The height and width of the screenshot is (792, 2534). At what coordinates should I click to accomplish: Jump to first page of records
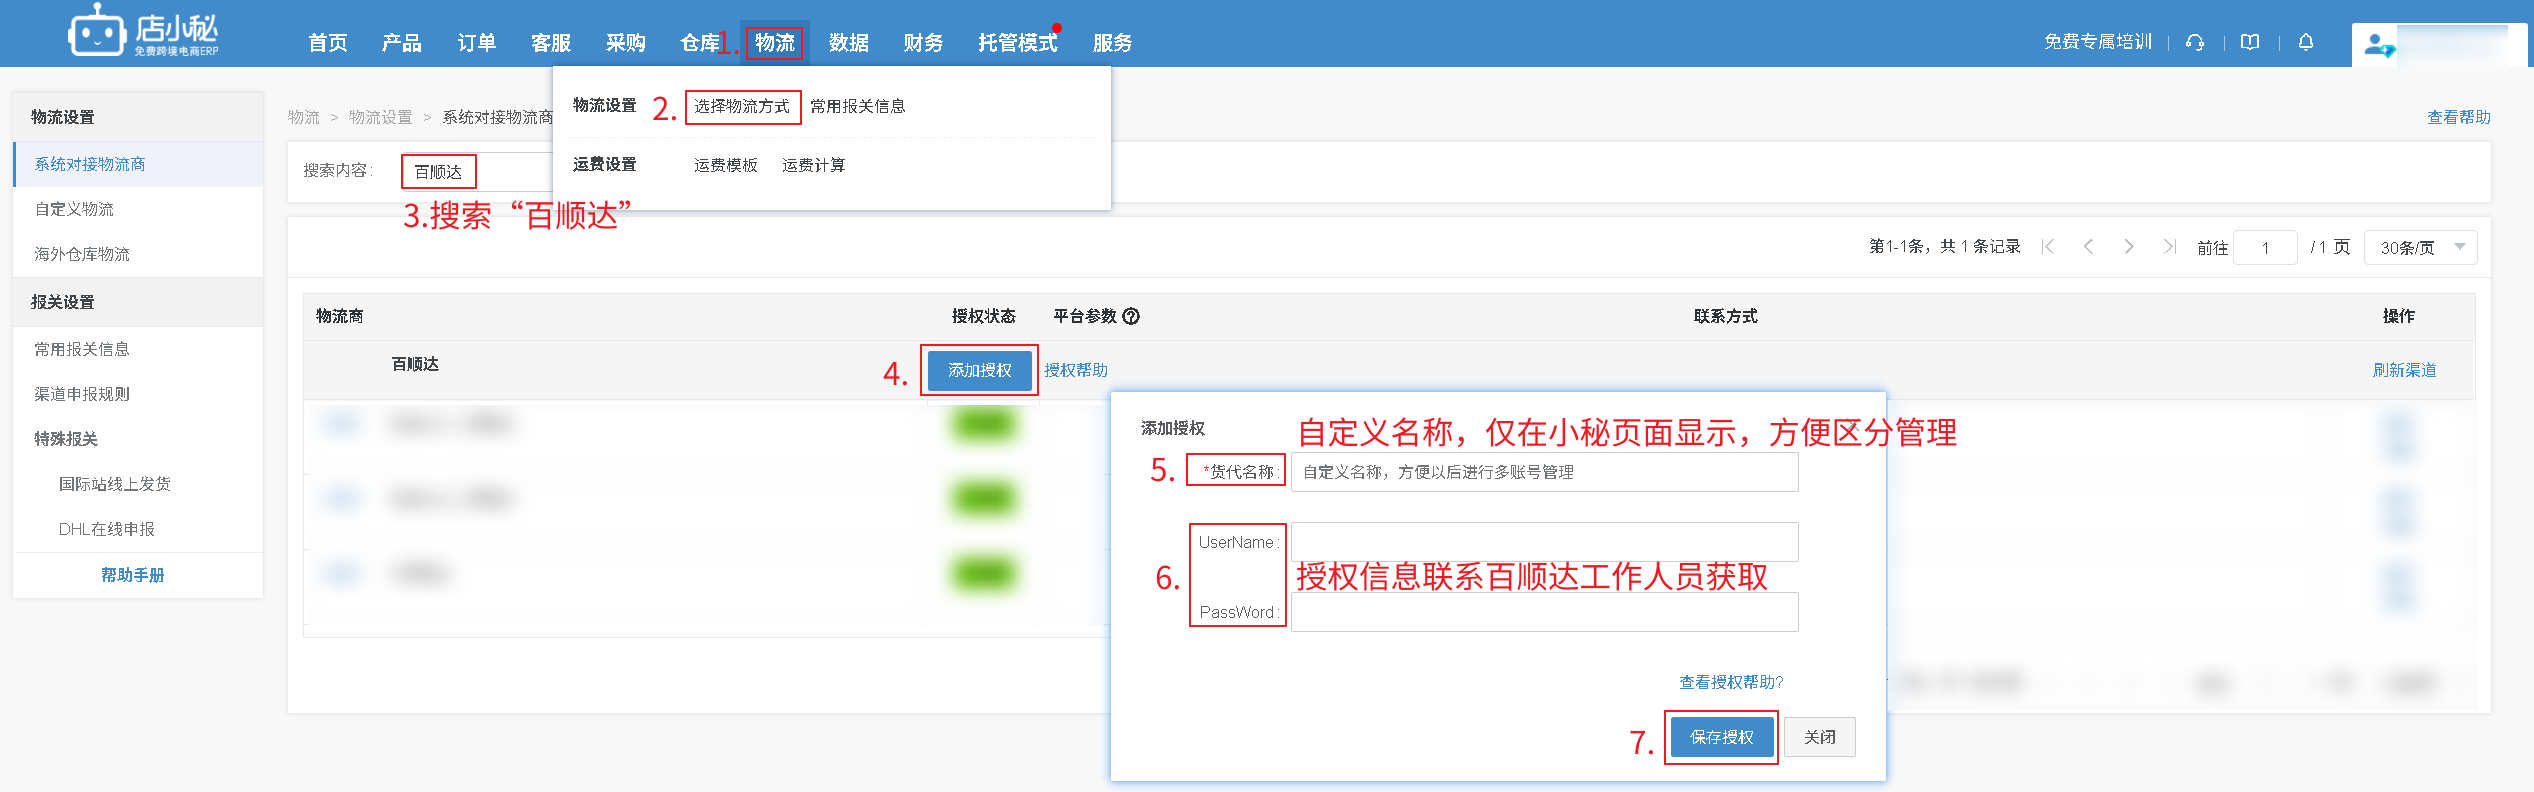2048,247
